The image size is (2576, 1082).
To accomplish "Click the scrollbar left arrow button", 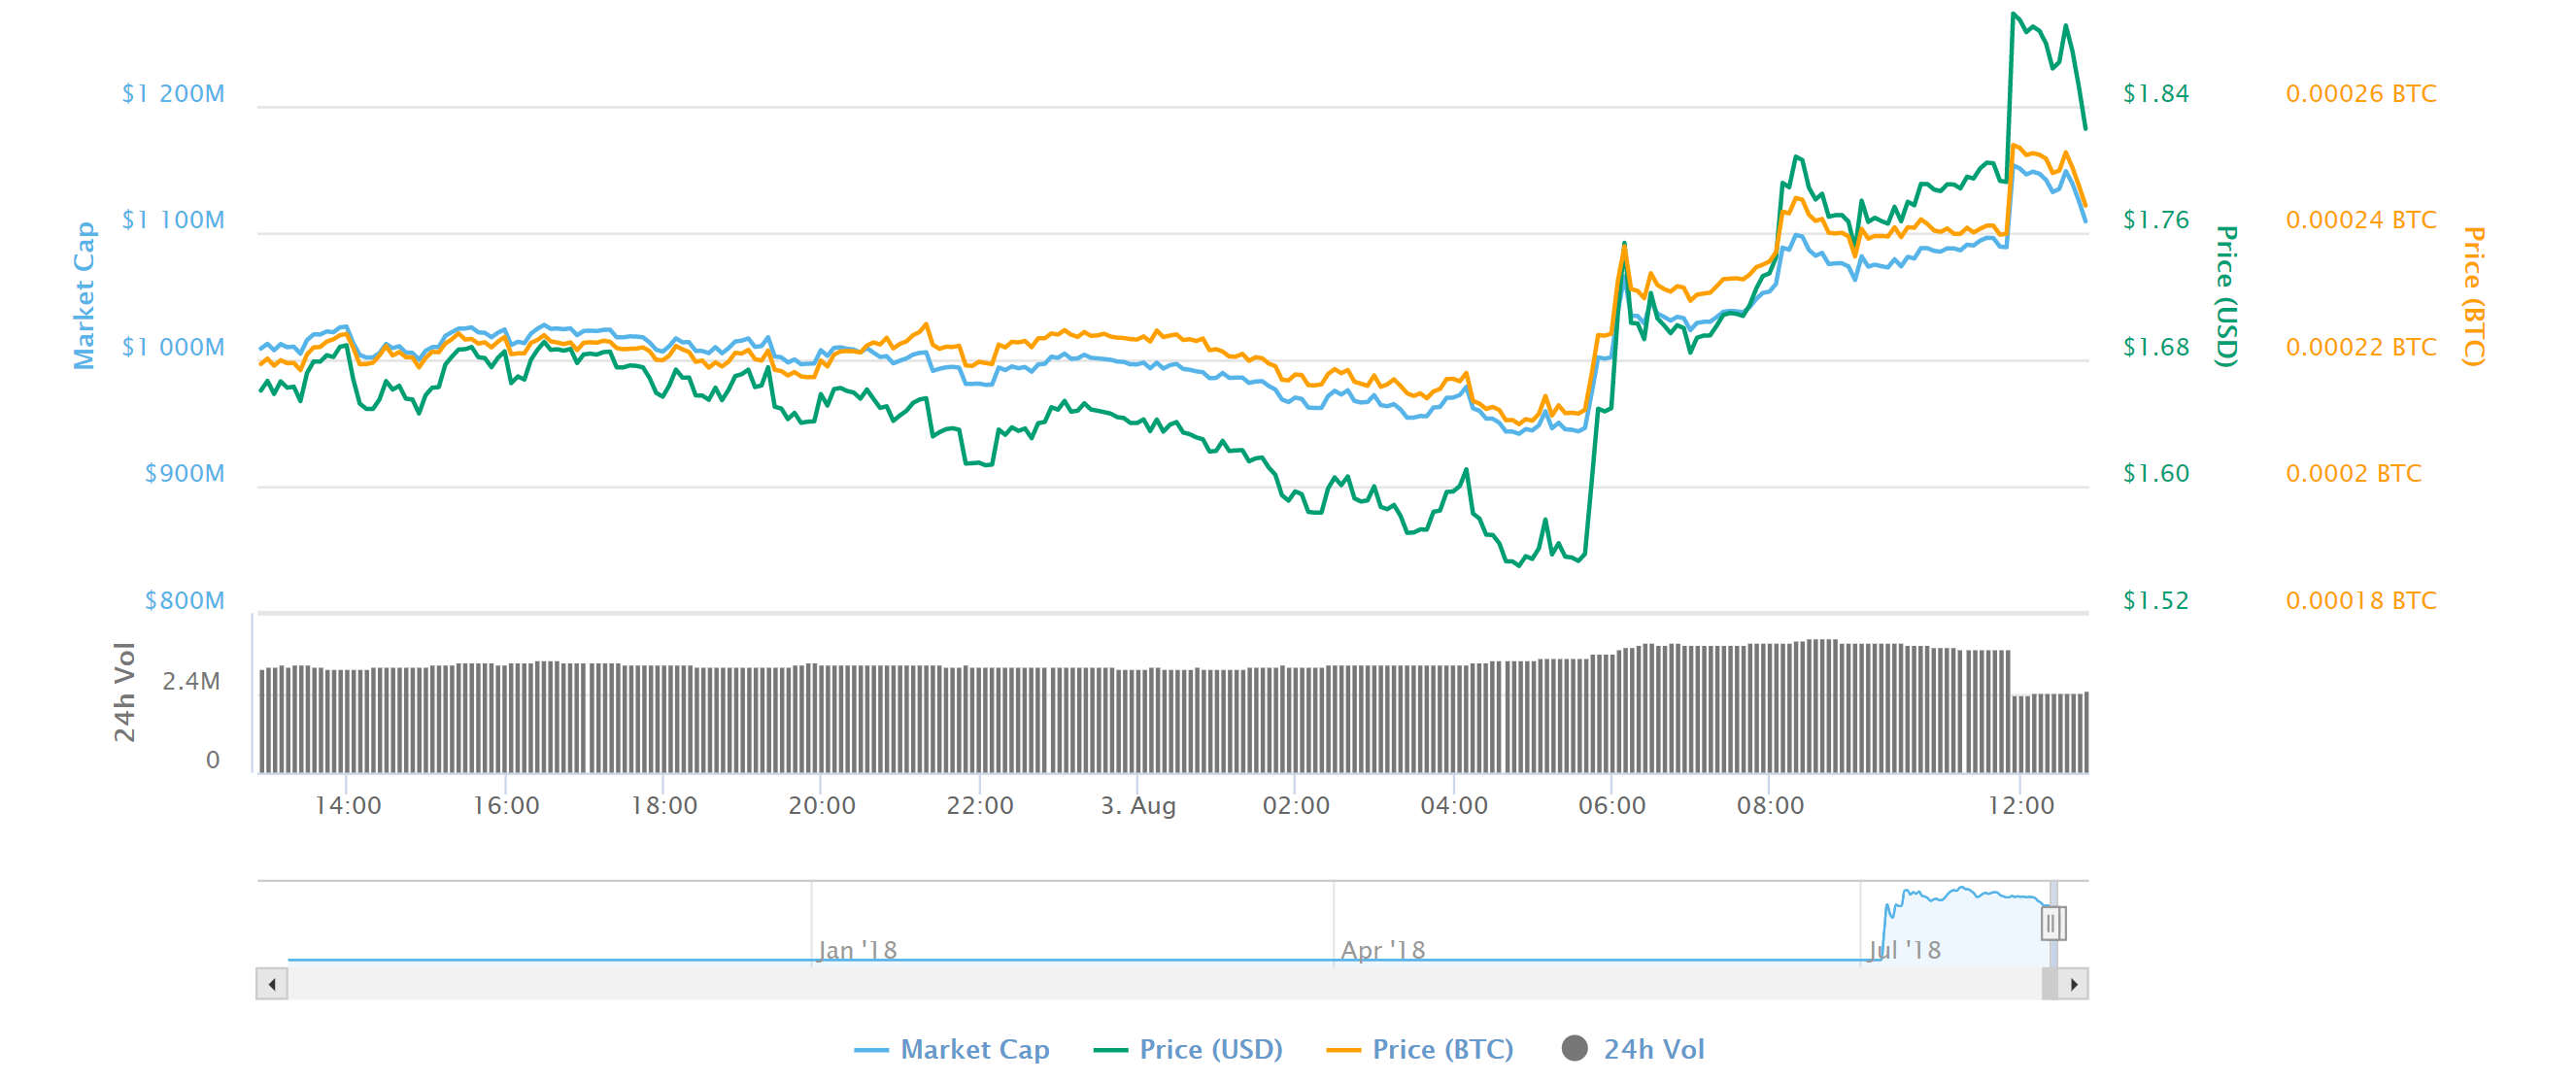I will point(272,984).
